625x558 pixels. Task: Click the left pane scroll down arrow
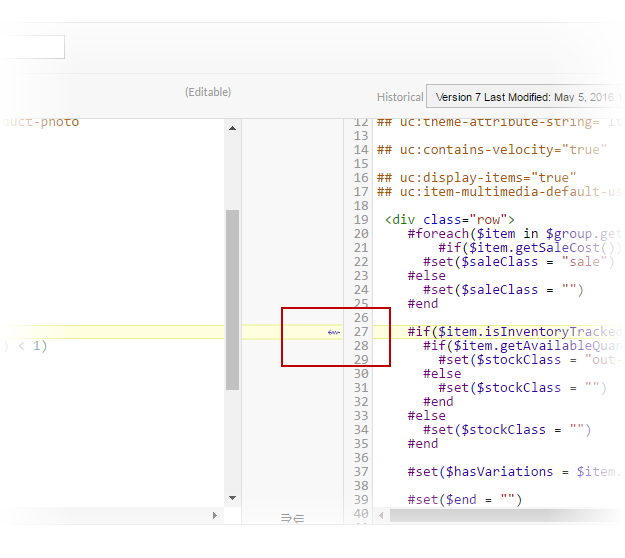pyautogui.click(x=233, y=498)
